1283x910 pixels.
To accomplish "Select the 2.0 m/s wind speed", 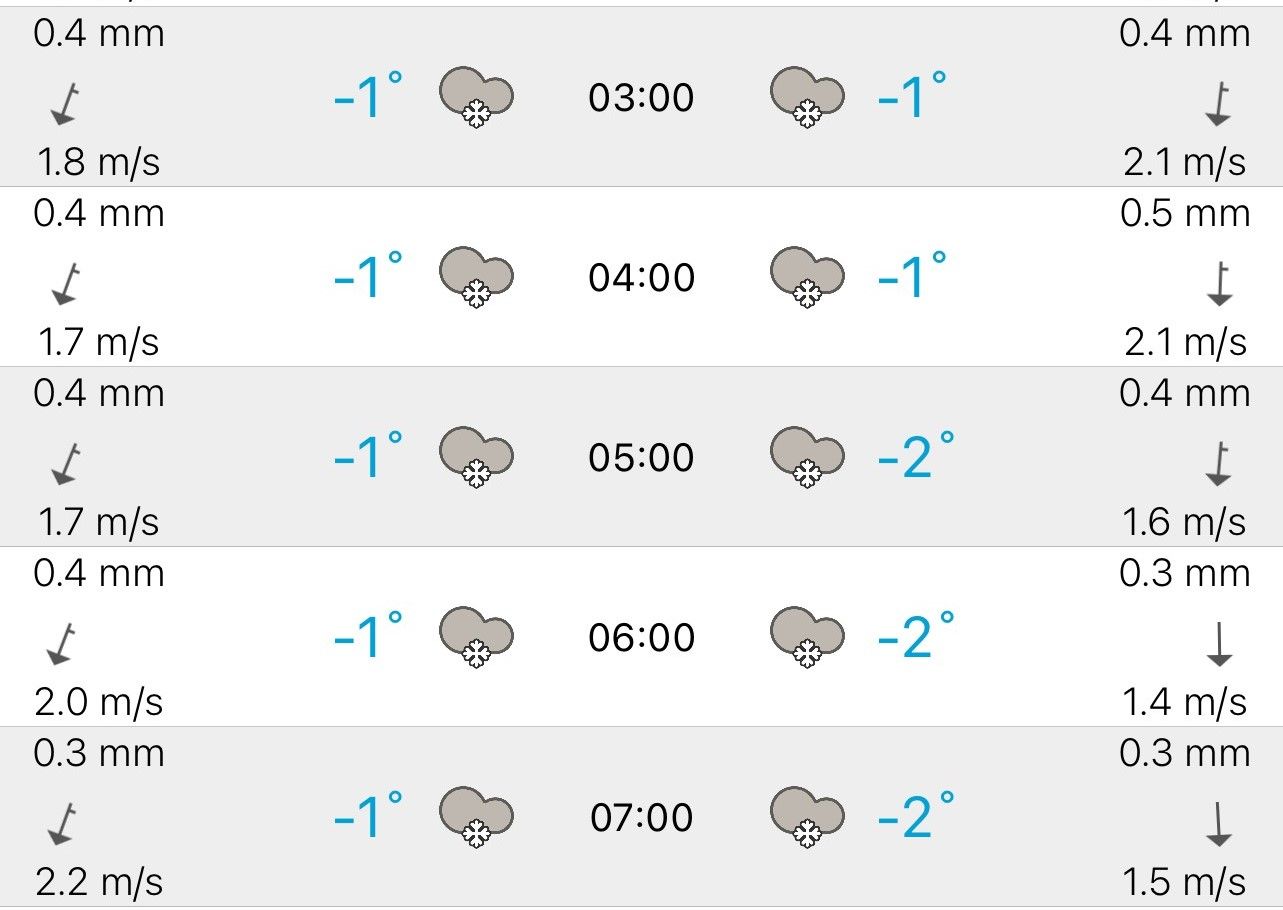I will 98,703.
